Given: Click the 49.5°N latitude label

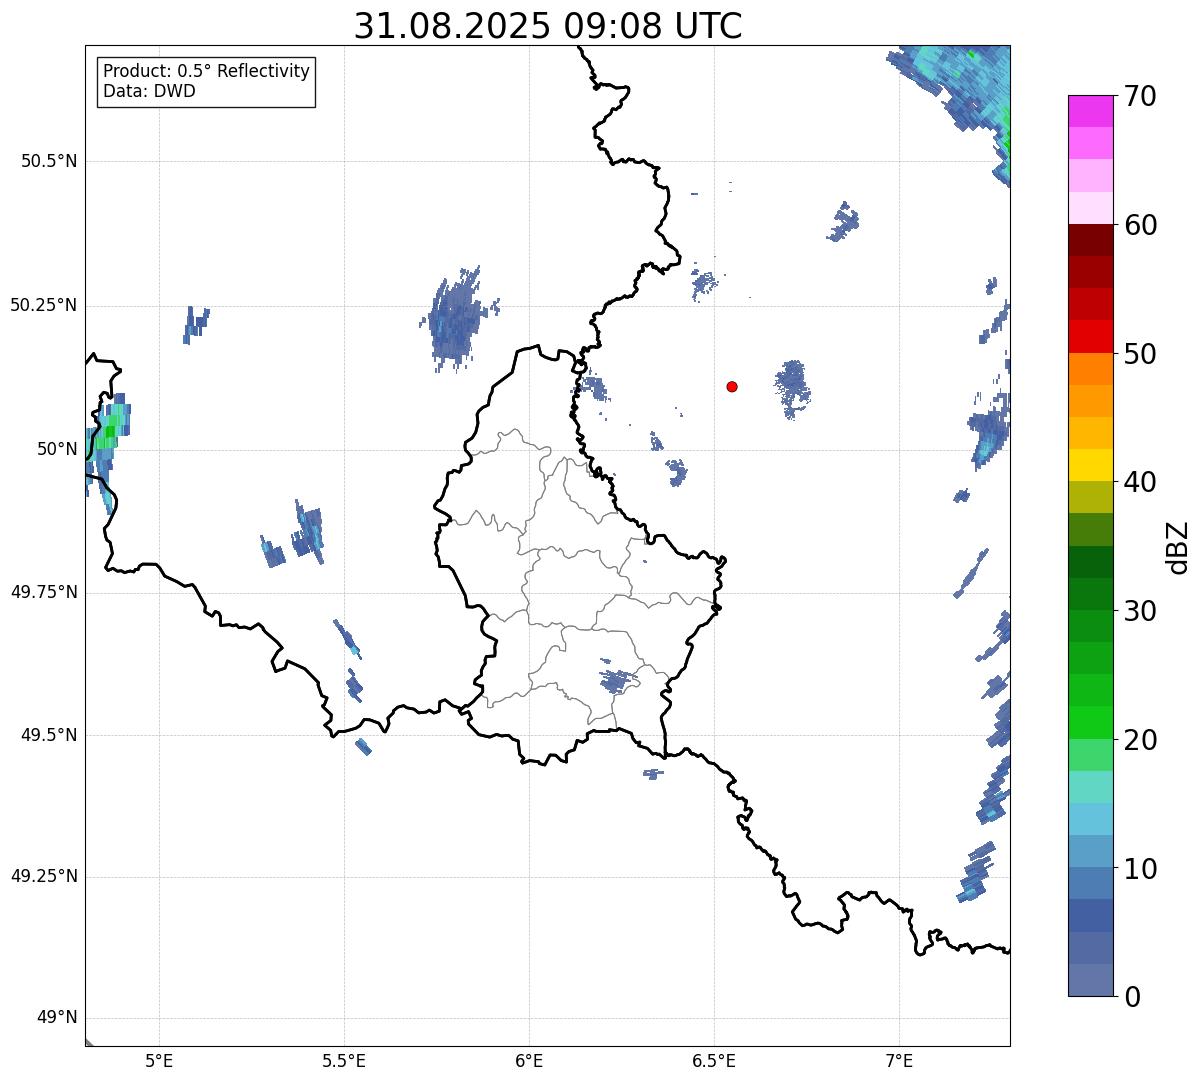Looking at the screenshot, I should pyautogui.click(x=49, y=735).
